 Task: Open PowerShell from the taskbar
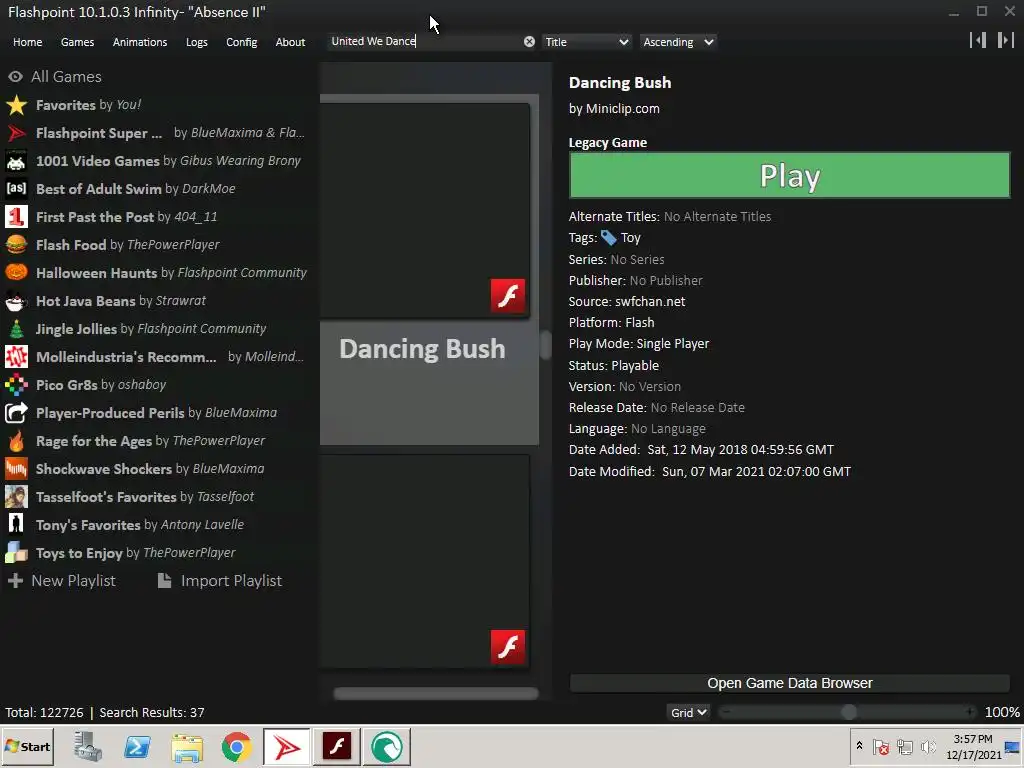pyautogui.click(x=137, y=747)
